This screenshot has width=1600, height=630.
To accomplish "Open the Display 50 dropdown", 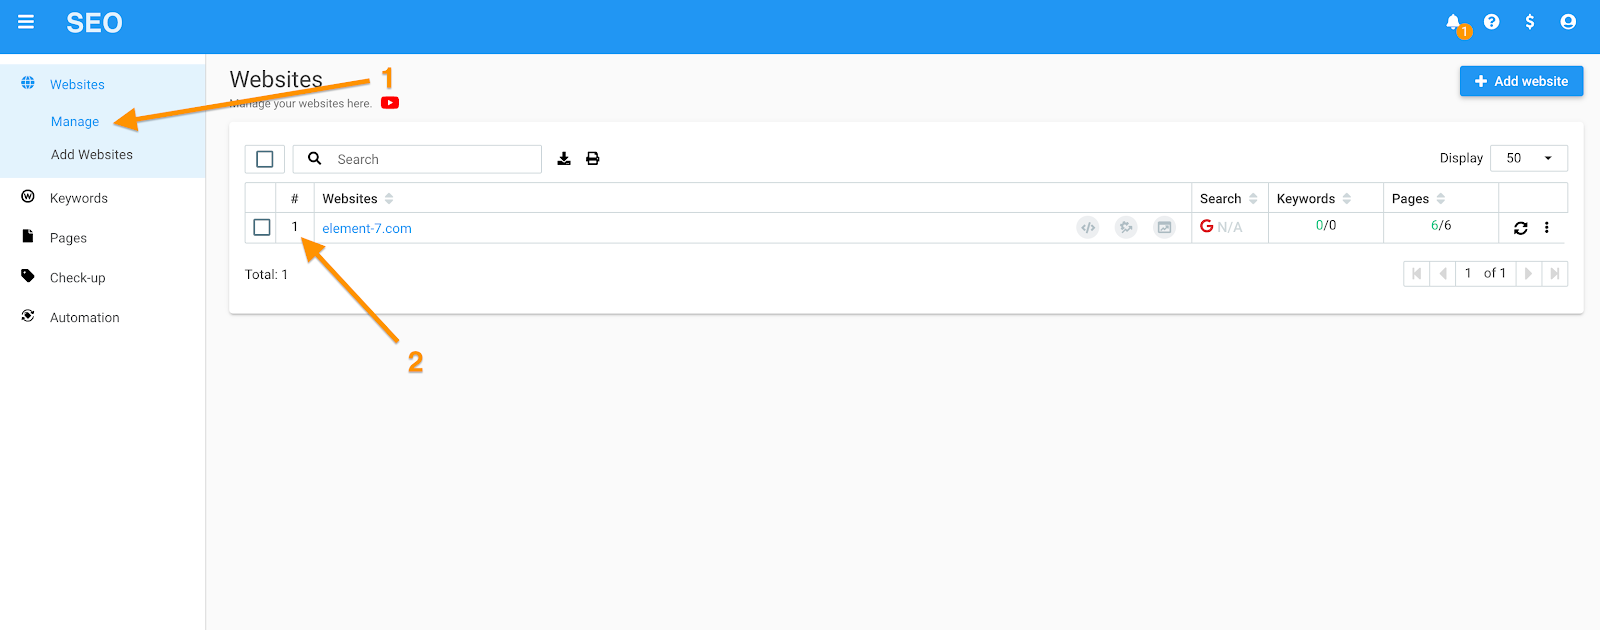I will (1529, 158).
